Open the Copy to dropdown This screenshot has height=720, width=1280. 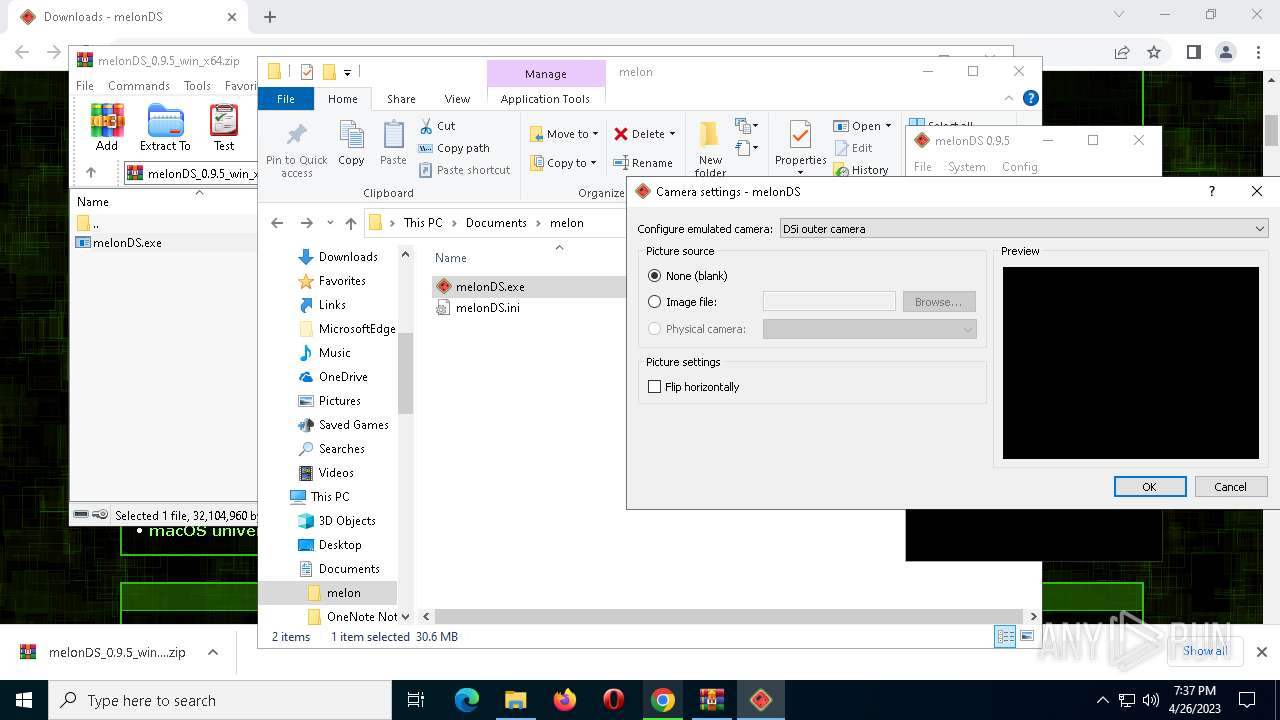click(563, 163)
